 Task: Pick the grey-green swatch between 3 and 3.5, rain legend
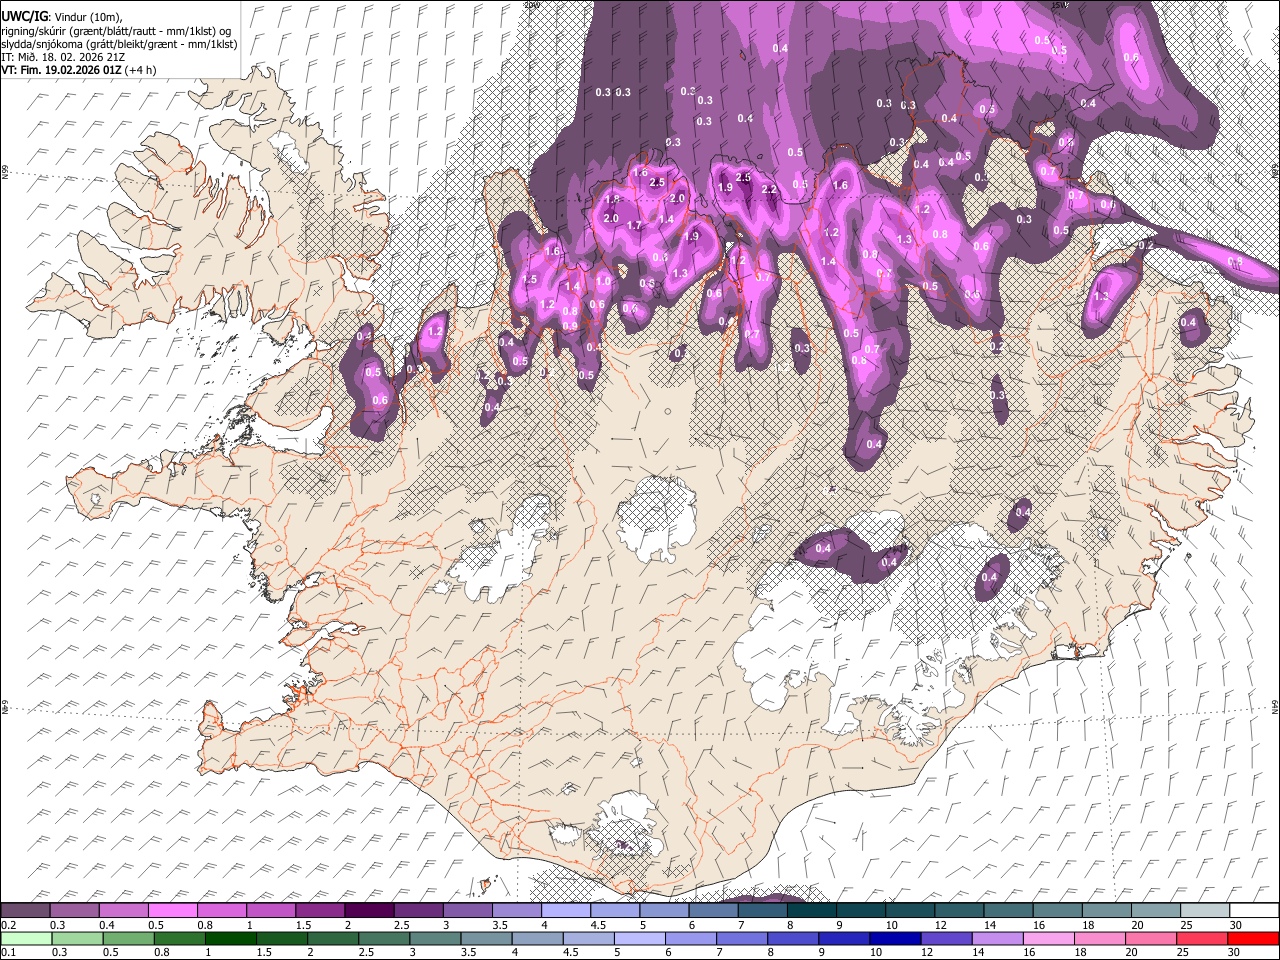click(435, 938)
